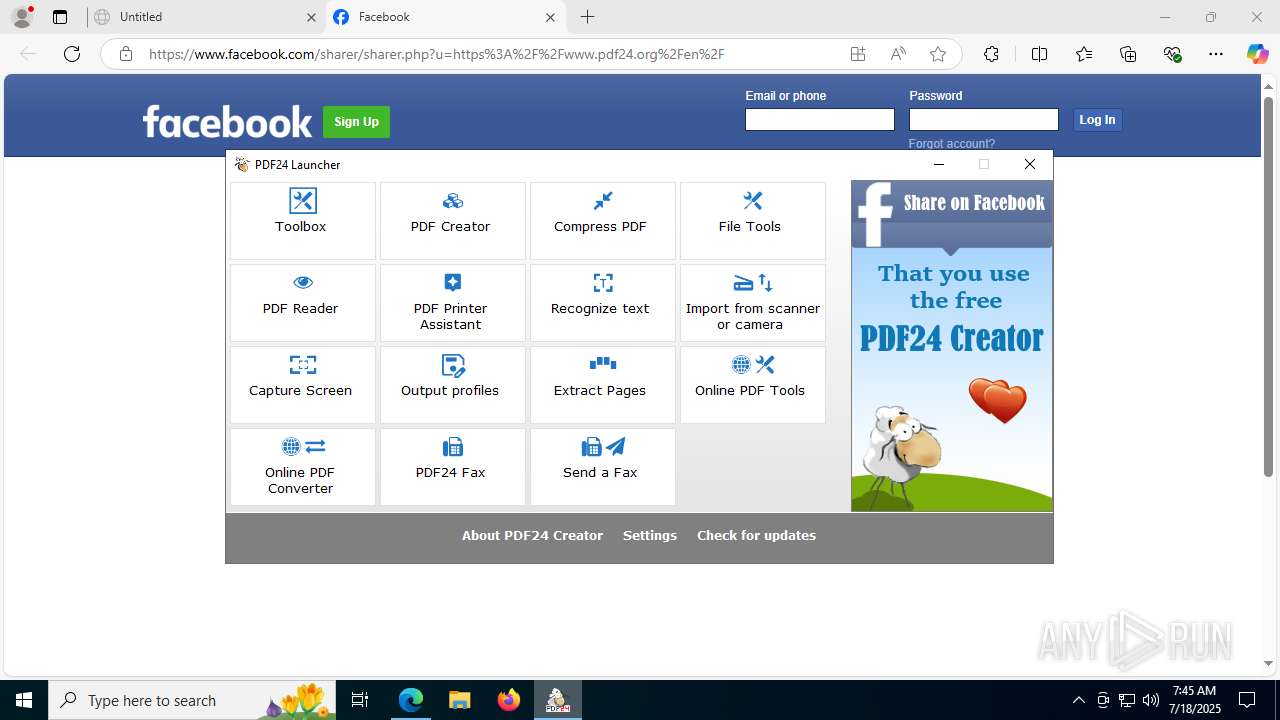Click the browser address bar URL

pos(436,54)
